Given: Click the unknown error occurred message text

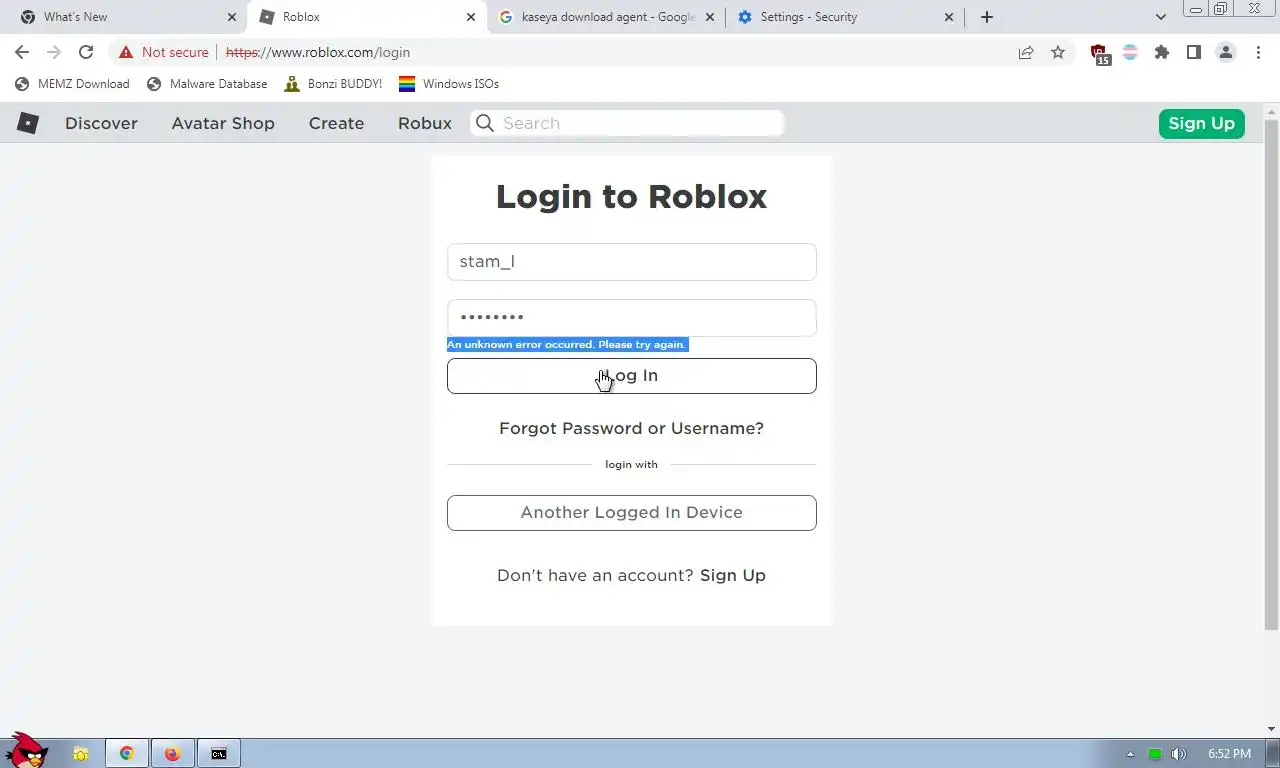Looking at the screenshot, I should pyautogui.click(x=567, y=344).
